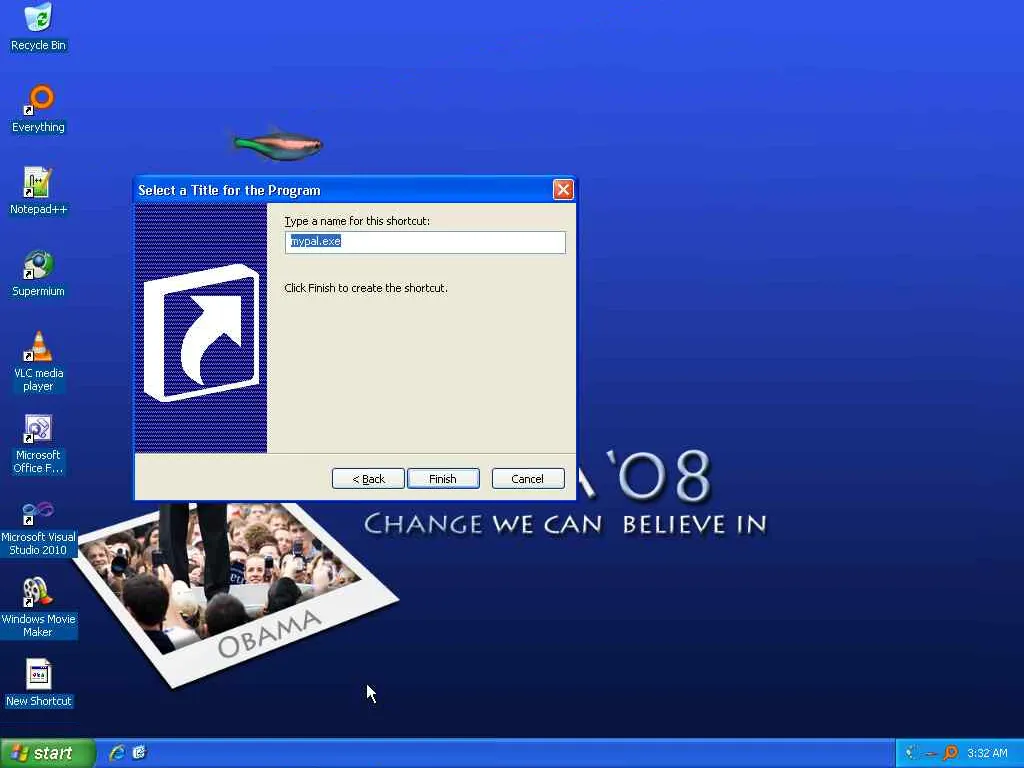Click the leftmost system tray icon
This screenshot has height=768, width=1024.
click(x=910, y=753)
